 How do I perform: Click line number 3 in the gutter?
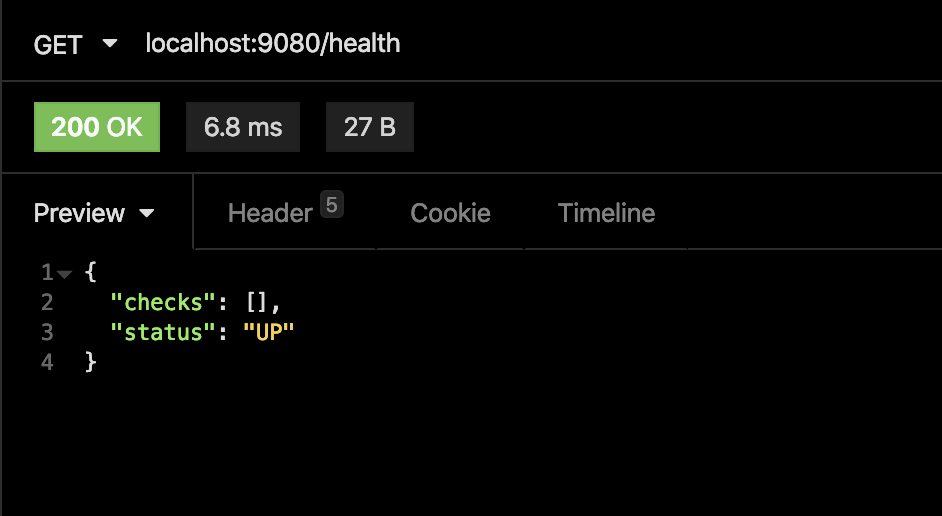(47, 332)
